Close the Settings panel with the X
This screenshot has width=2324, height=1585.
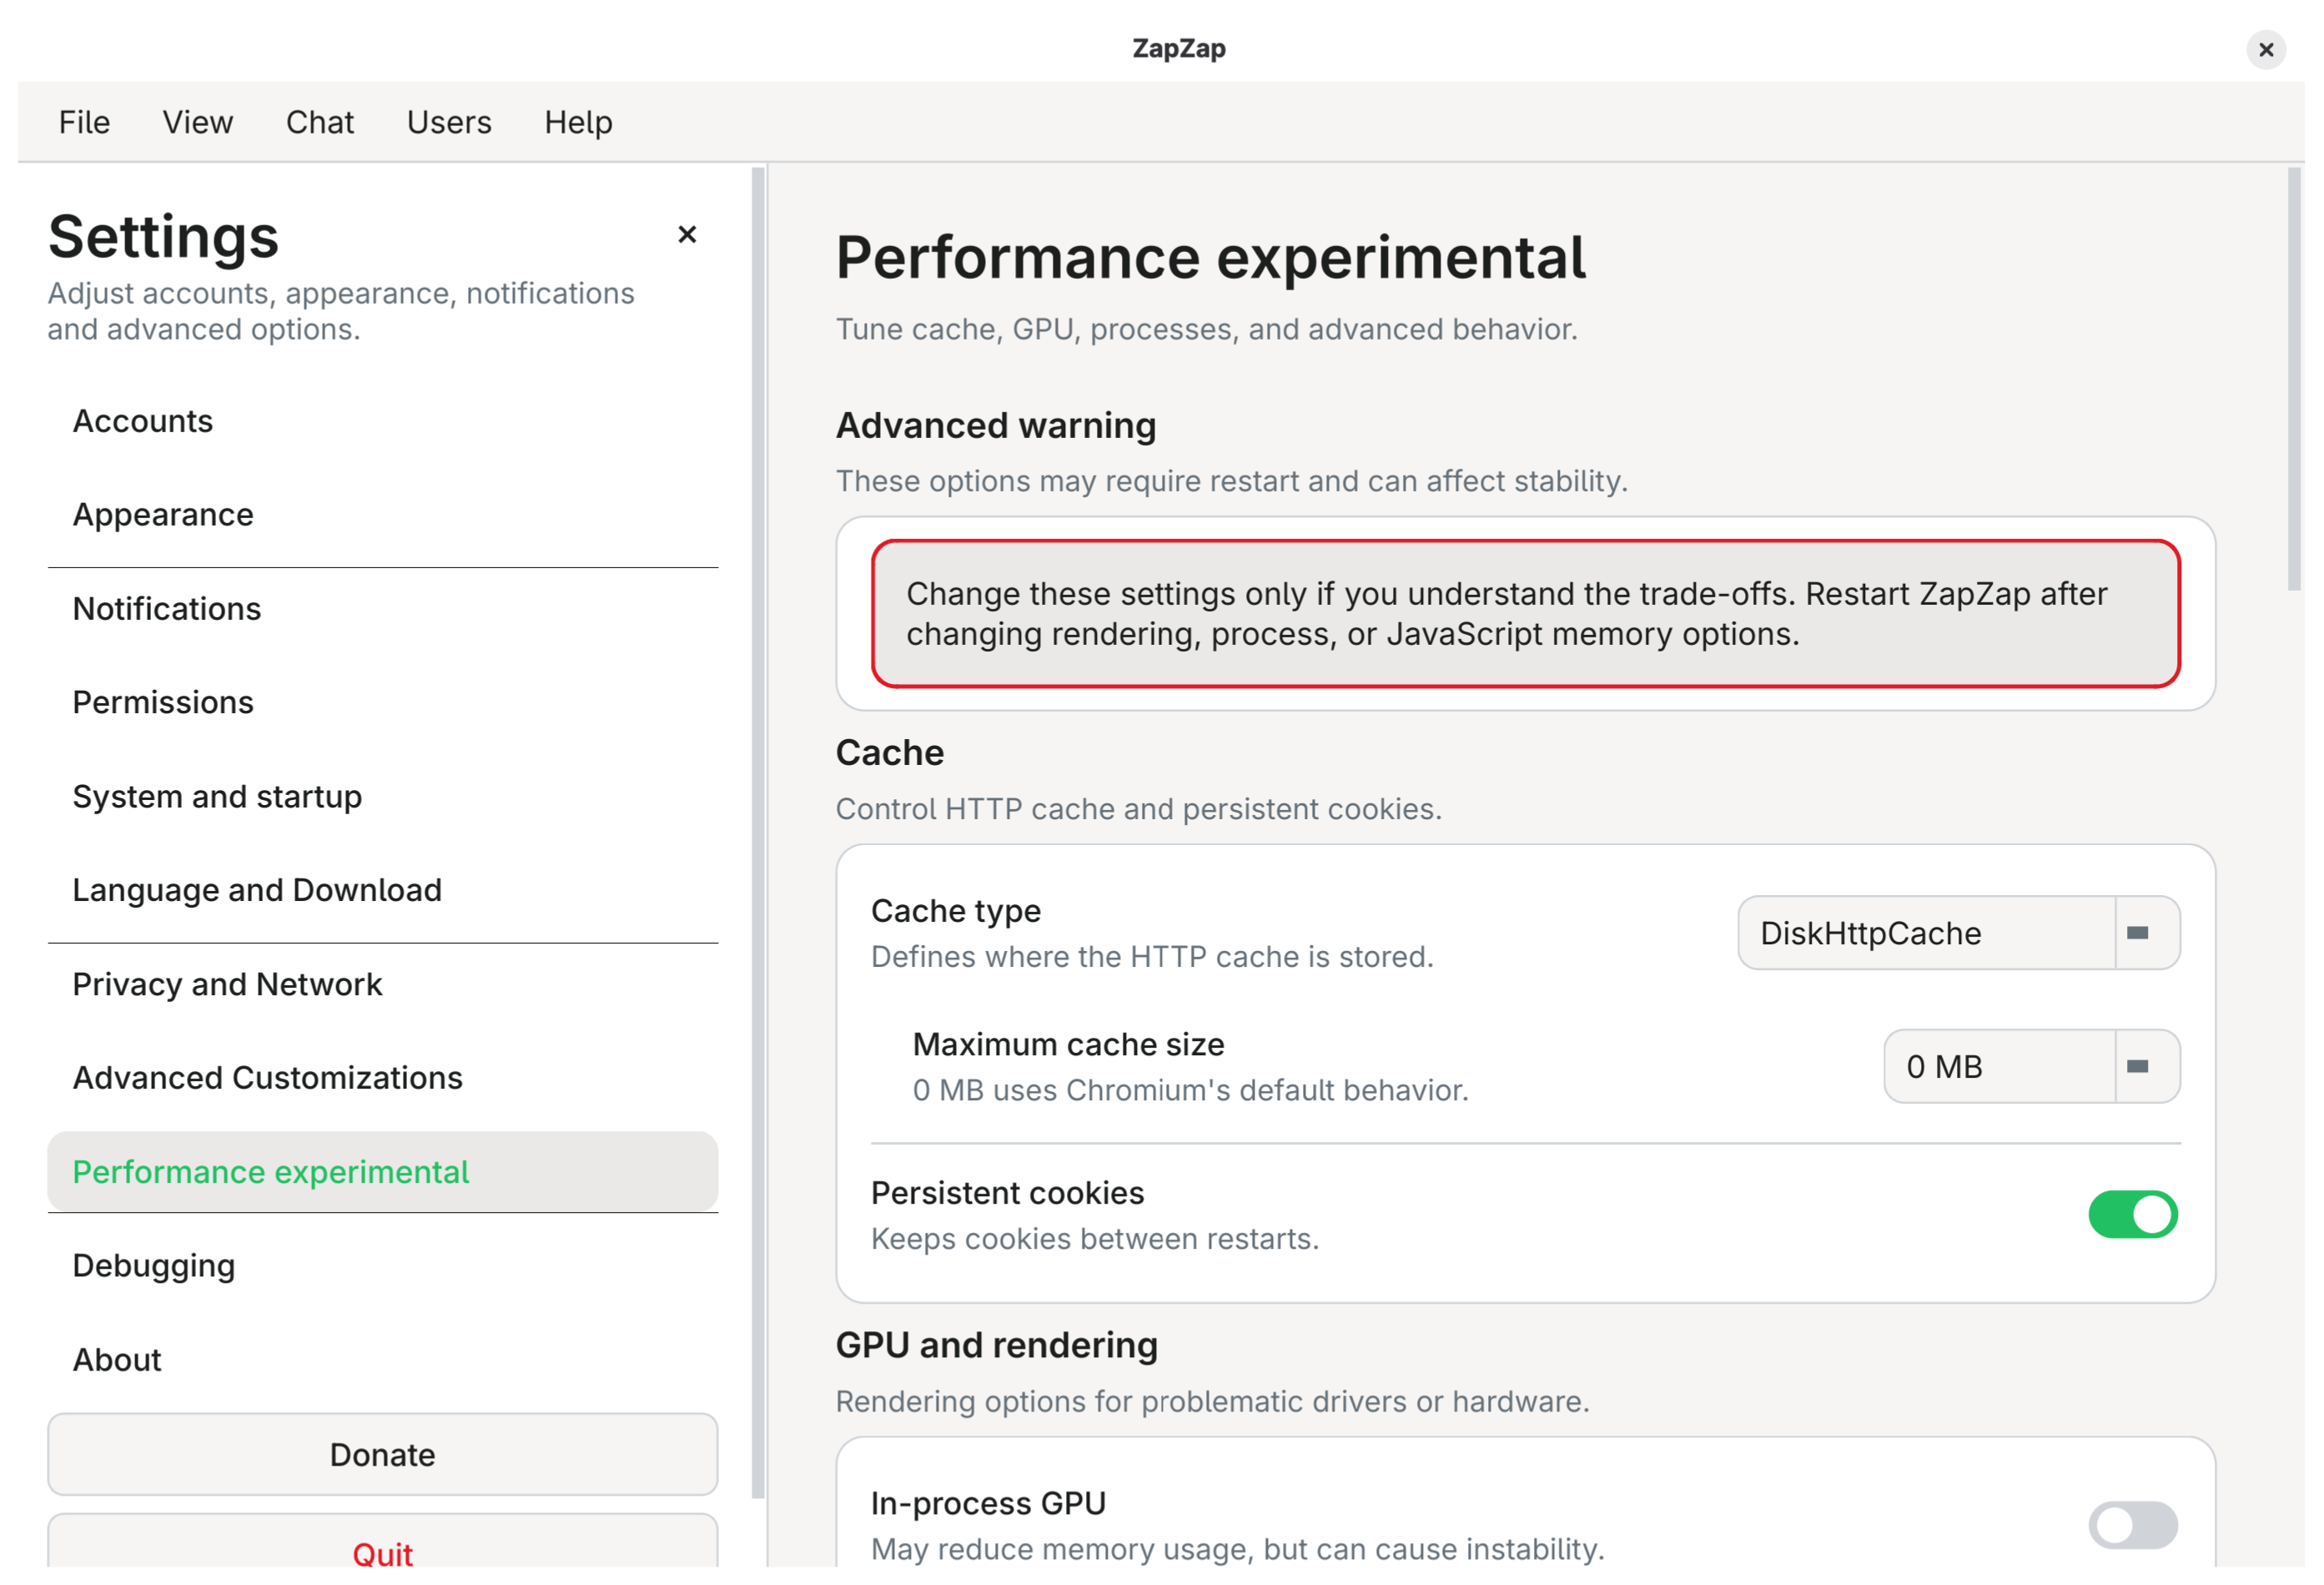coord(687,235)
